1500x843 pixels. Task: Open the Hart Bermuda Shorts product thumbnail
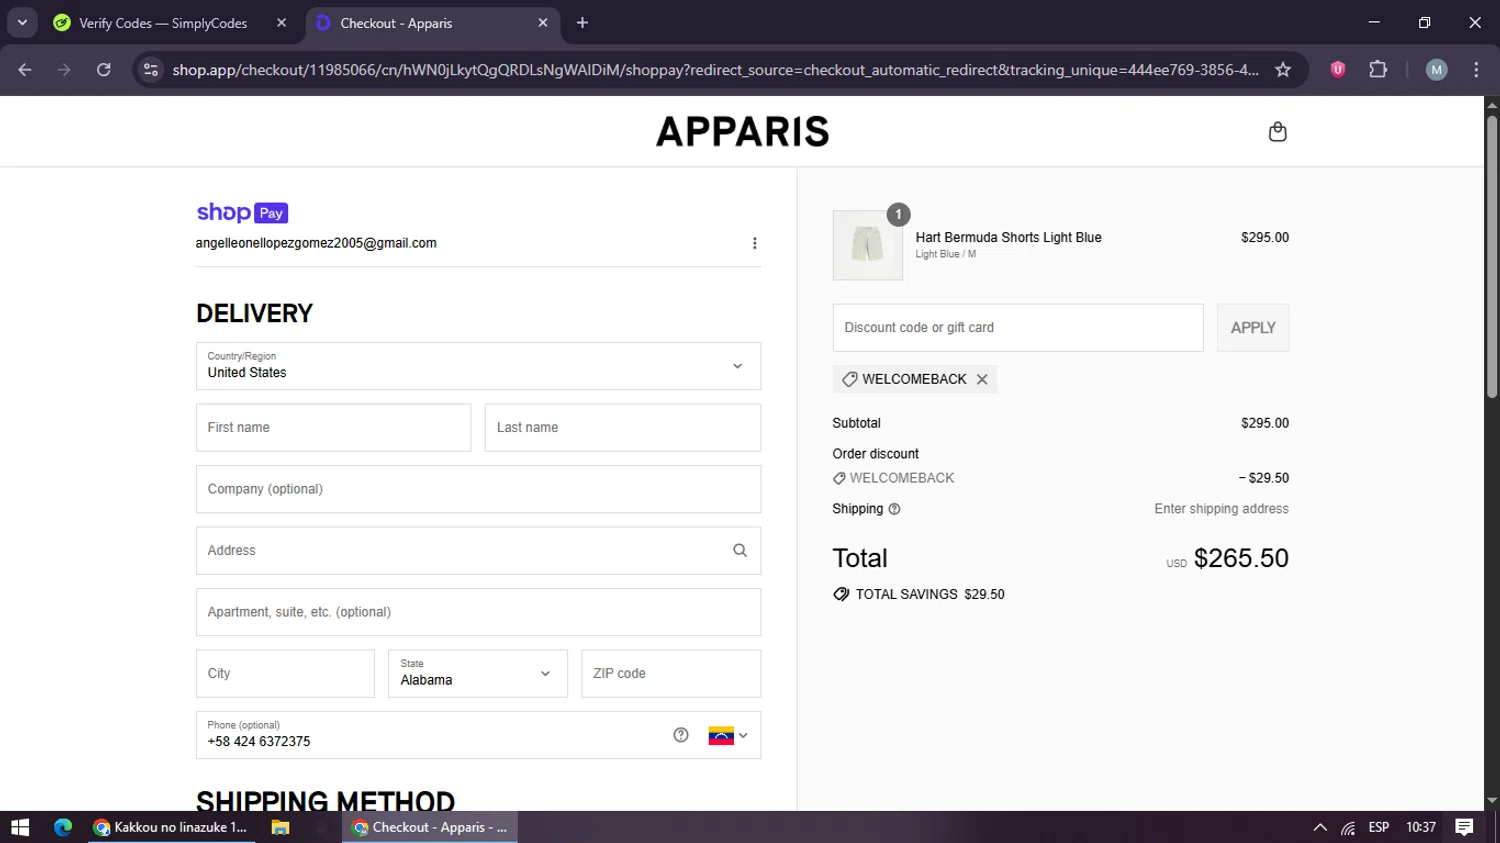(x=867, y=245)
